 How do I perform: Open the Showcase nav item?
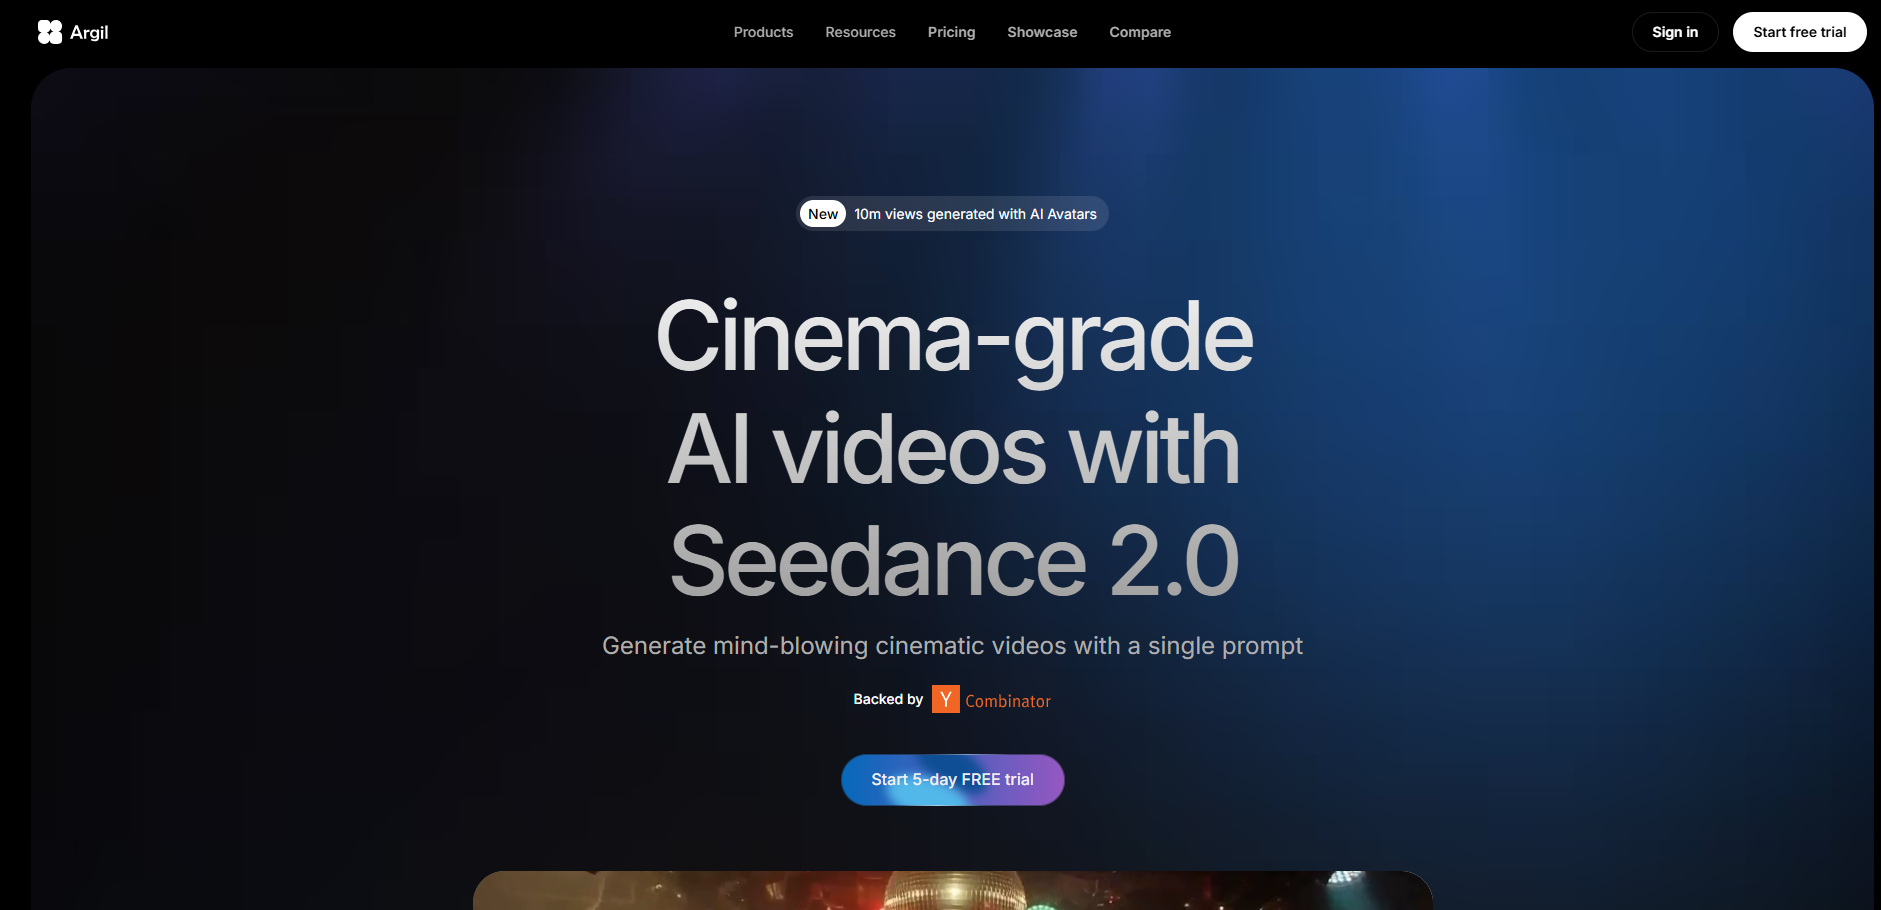[1042, 32]
